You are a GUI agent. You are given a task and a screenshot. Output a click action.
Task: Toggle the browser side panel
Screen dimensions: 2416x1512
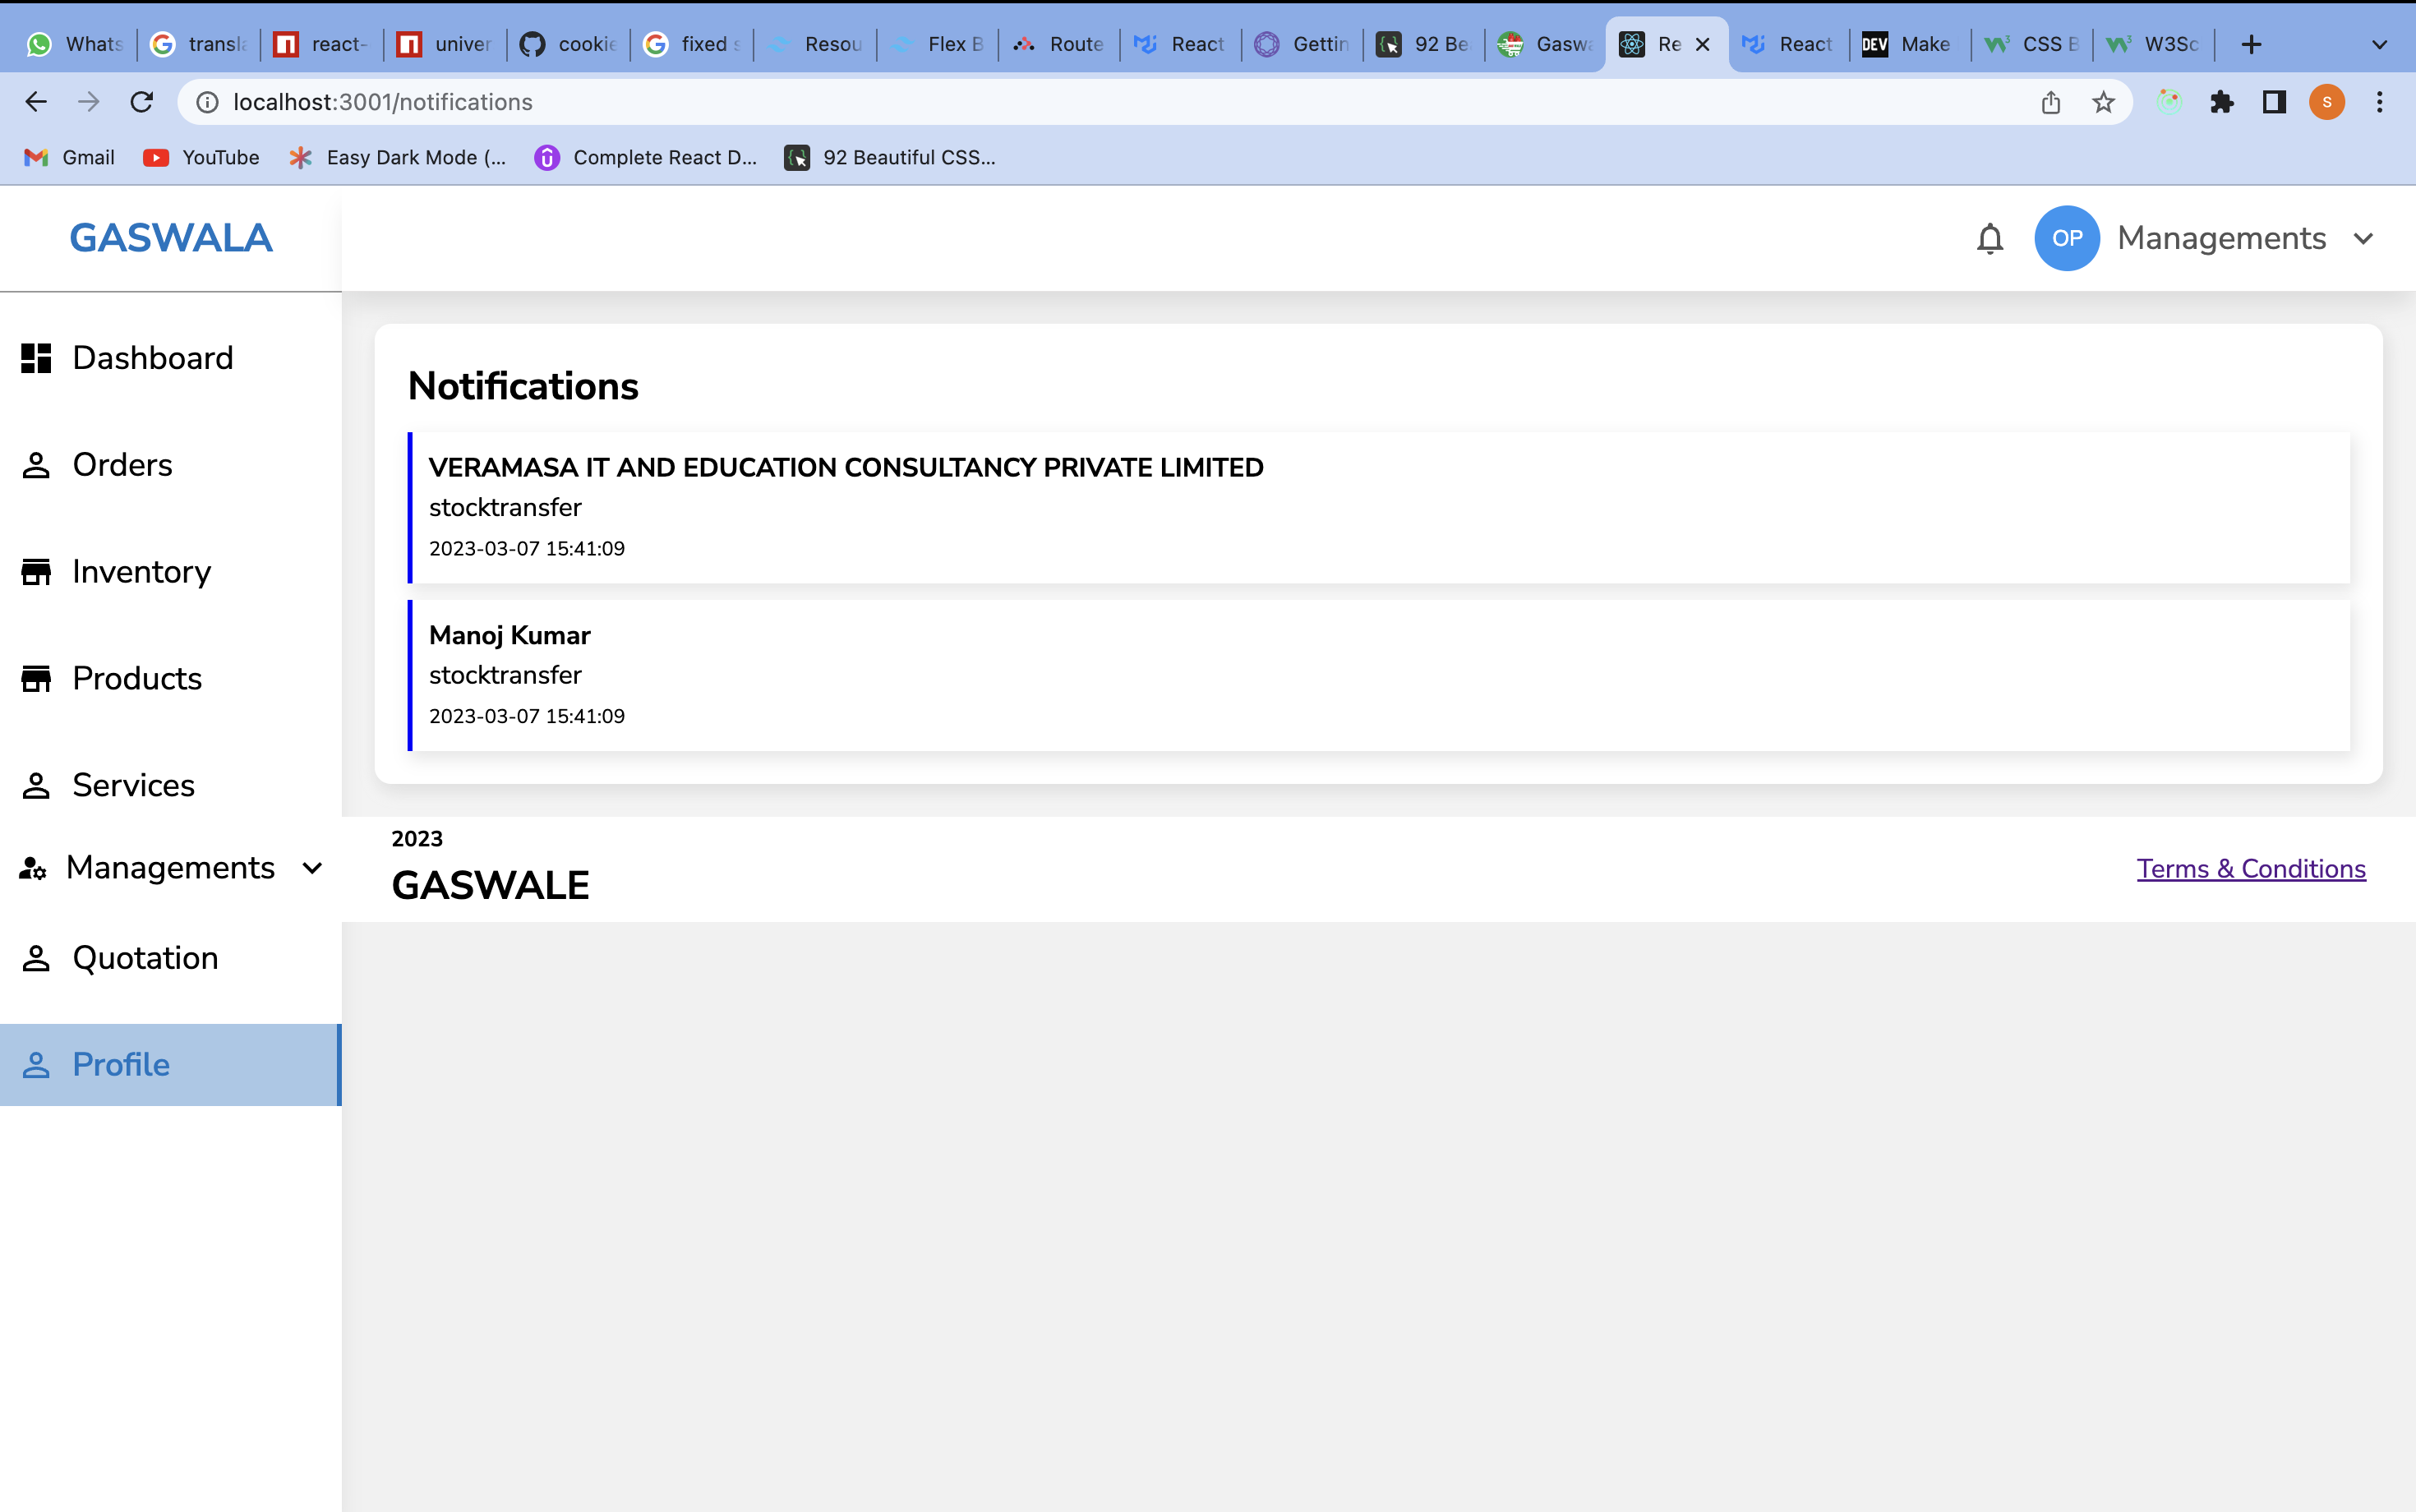coord(2274,102)
